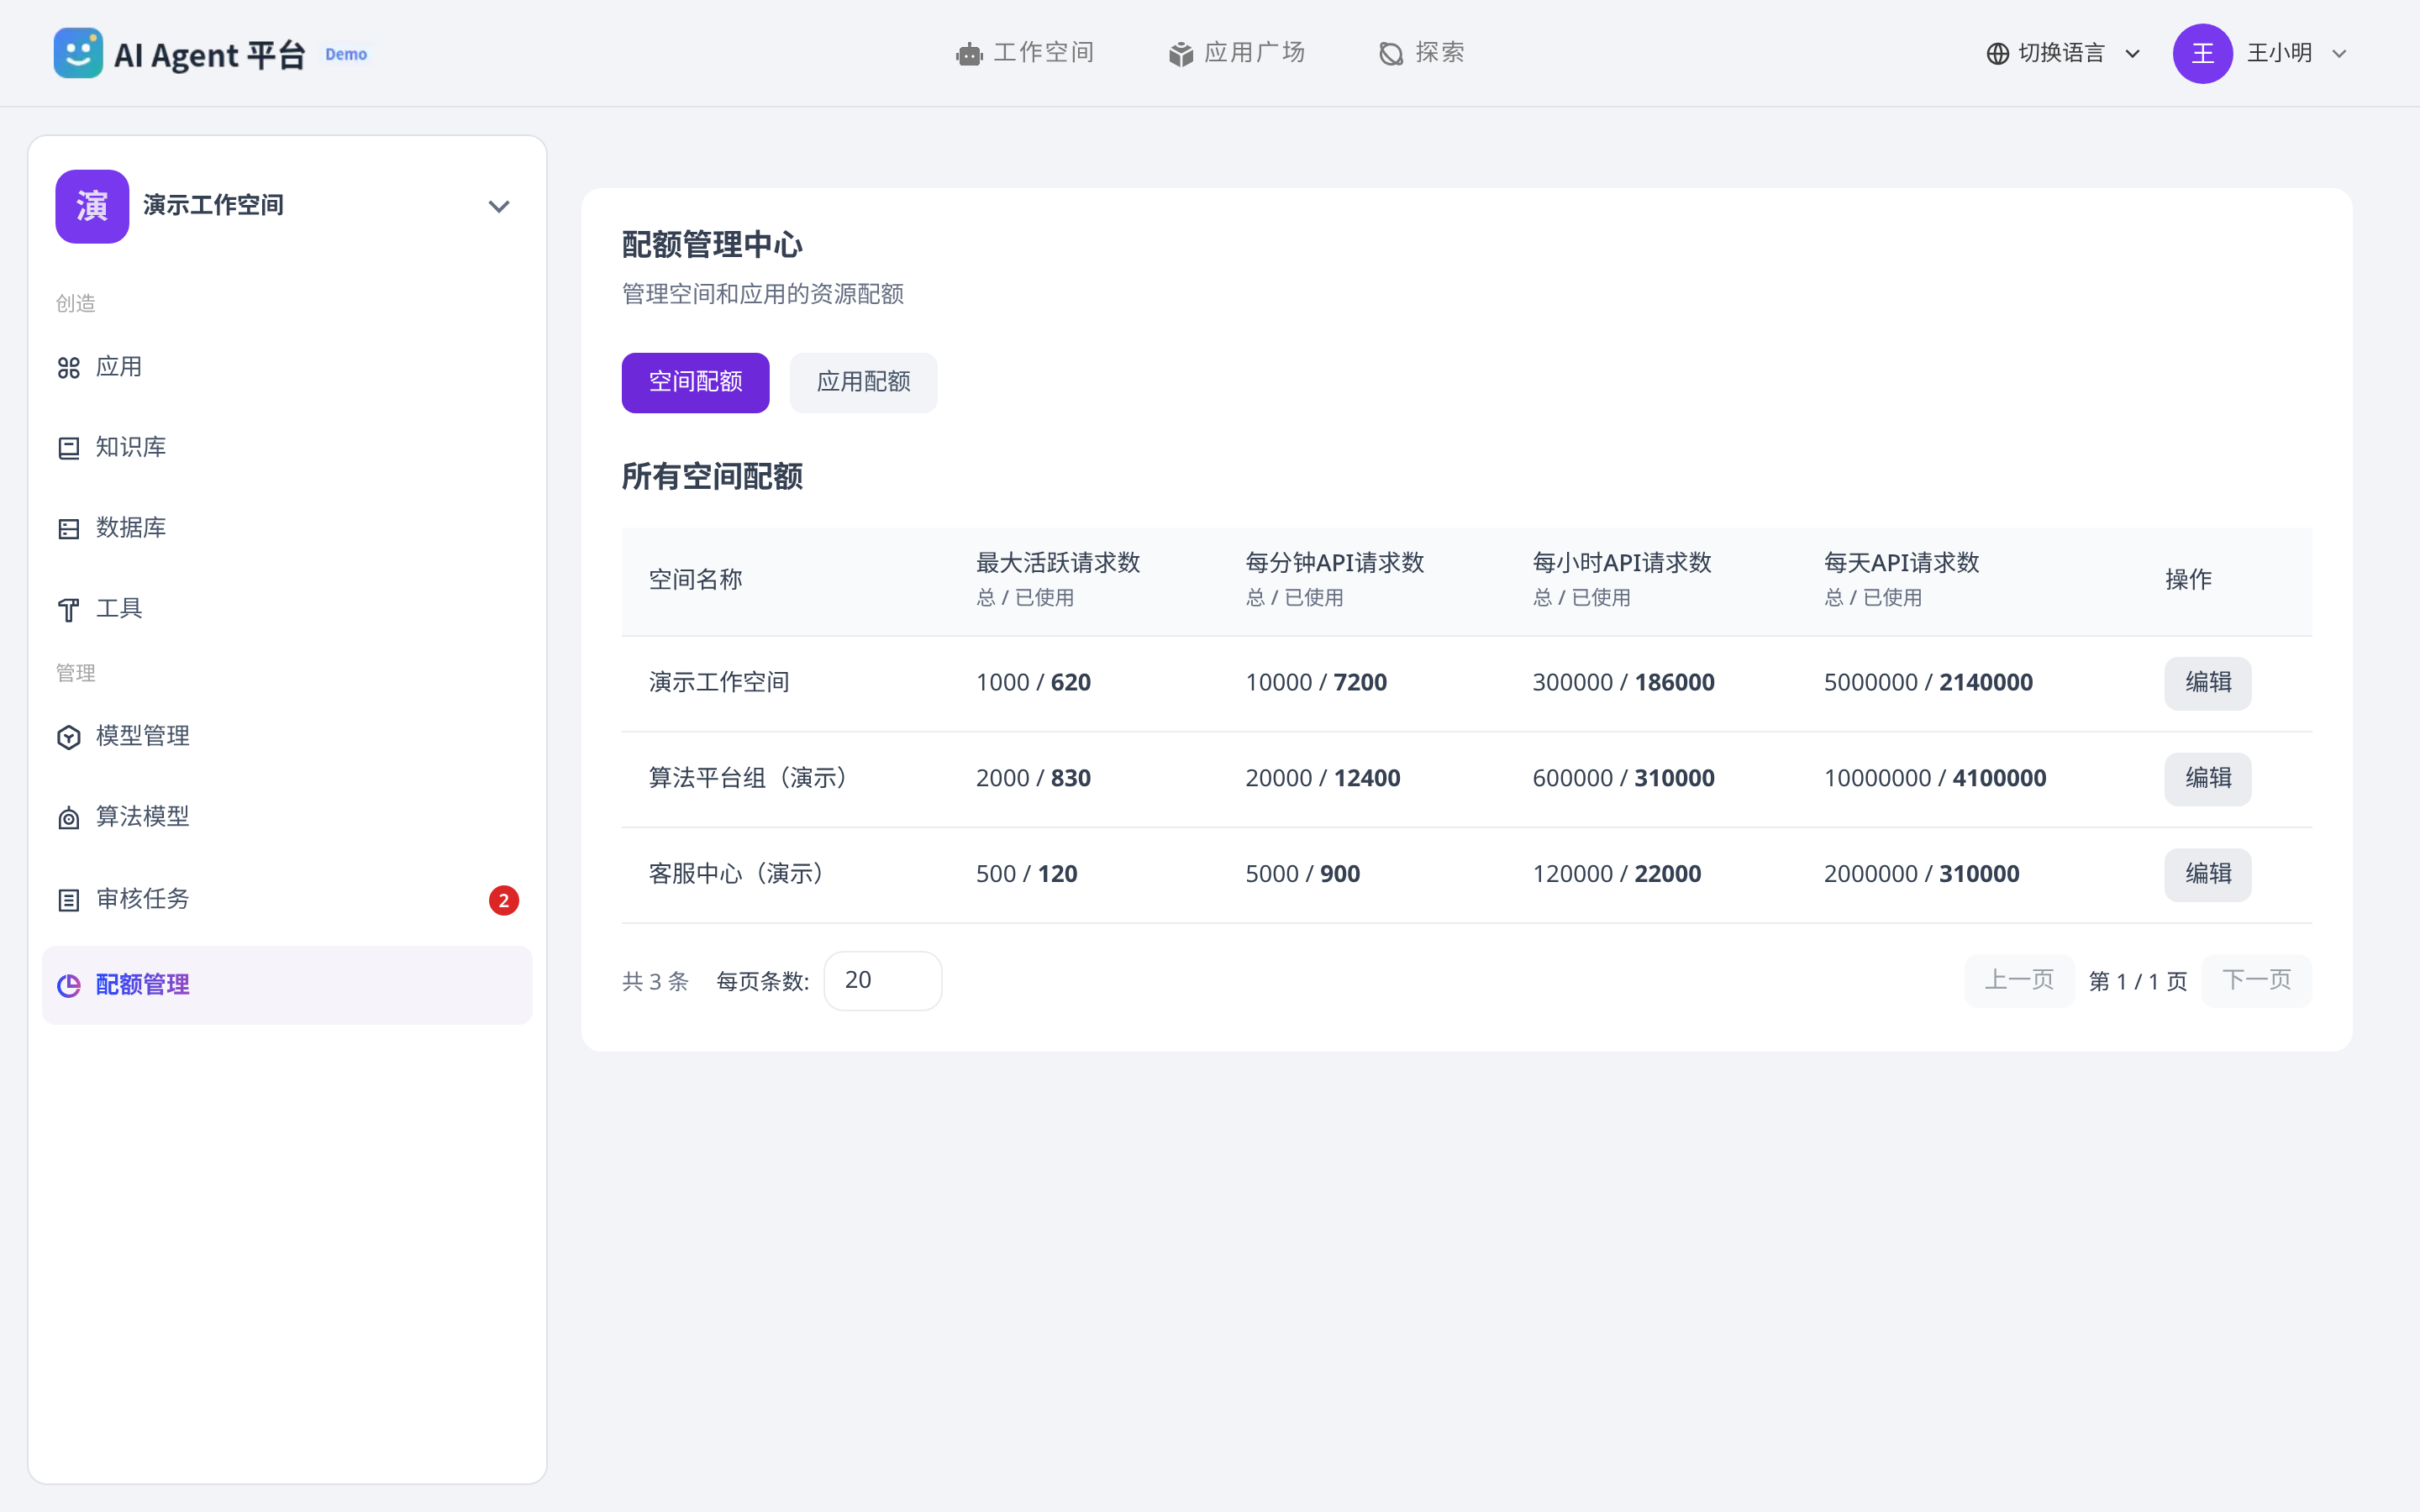Image resolution: width=2420 pixels, height=1512 pixels.
Task: Click the 每天API请求数 column header
Action: (1901, 563)
